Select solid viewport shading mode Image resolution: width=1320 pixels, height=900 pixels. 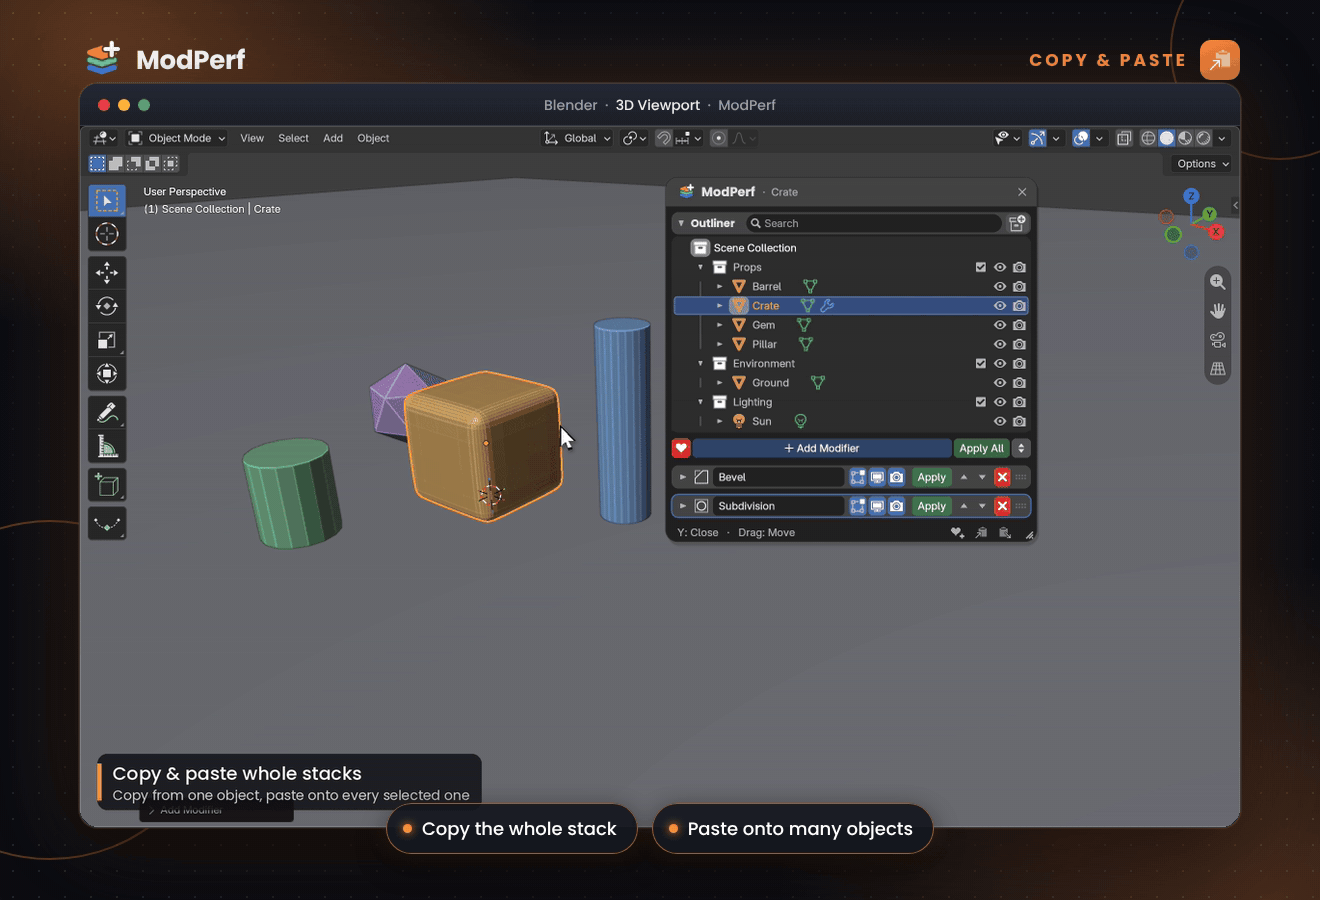[1166, 138]
